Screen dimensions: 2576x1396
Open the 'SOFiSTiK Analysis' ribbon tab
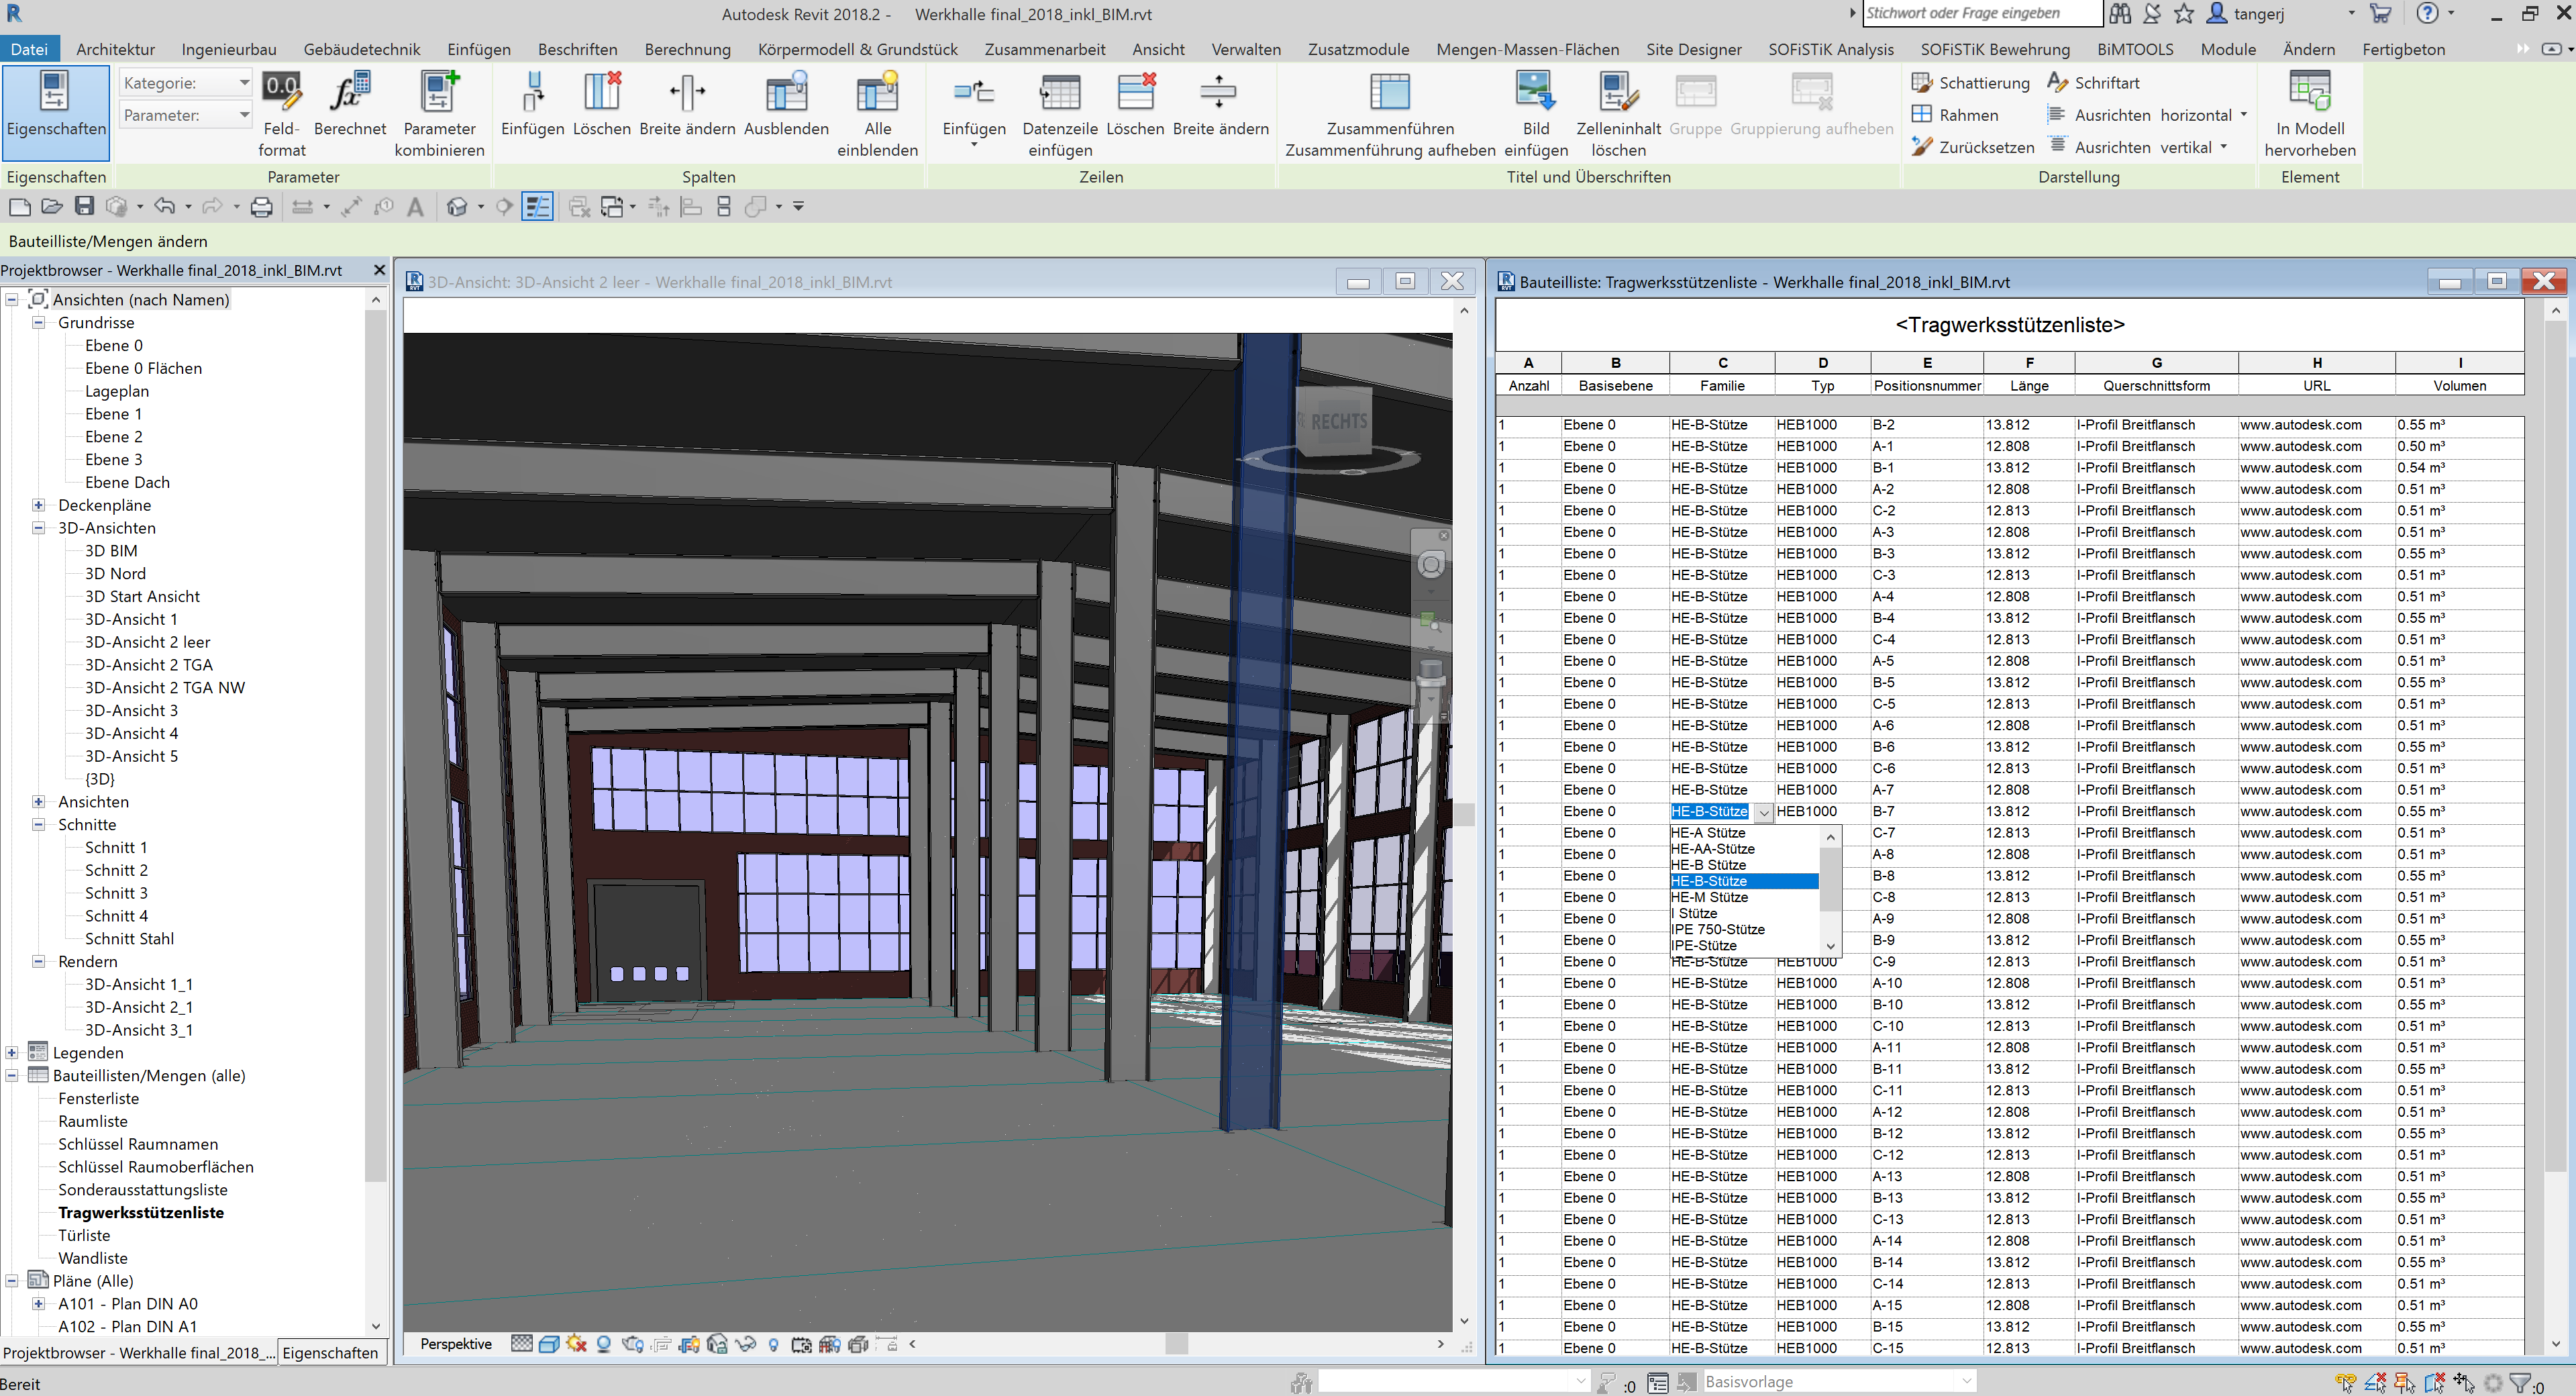1831,49
